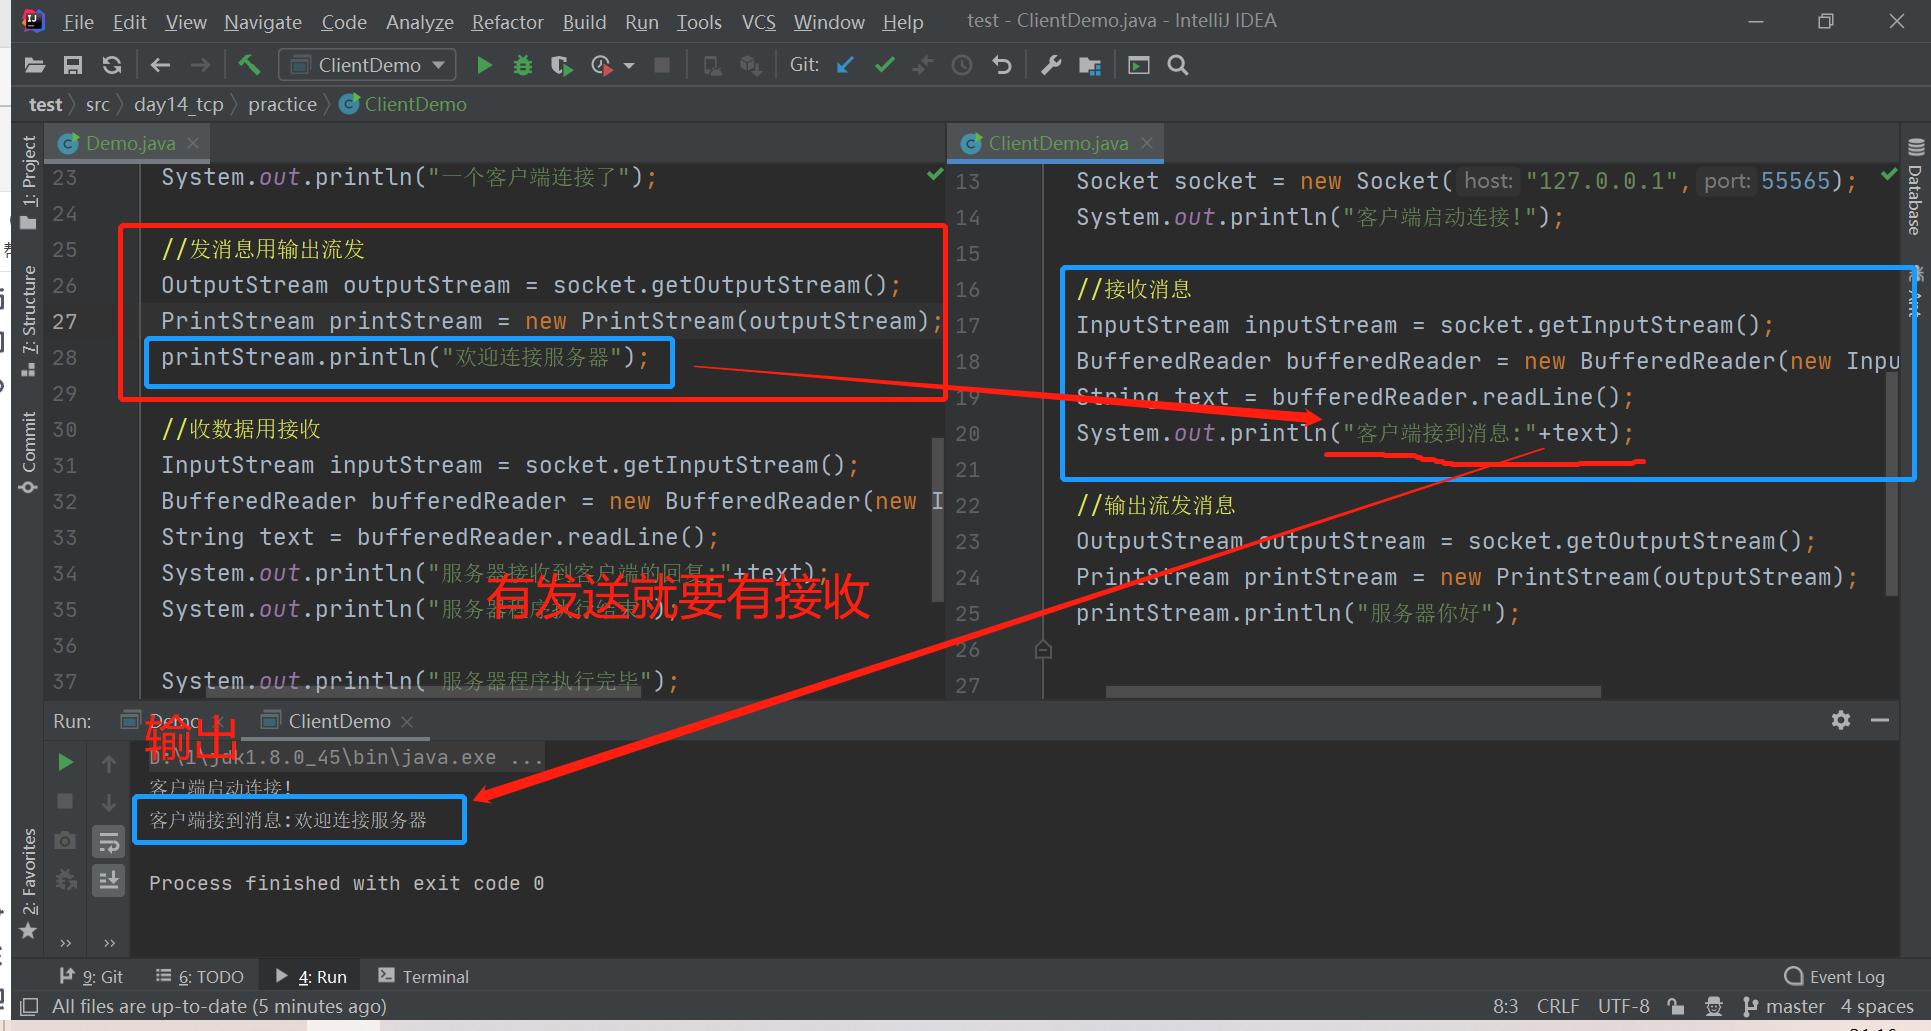Hide the Run panel with minimize dash
This screenshot has height=1031, width=1931.
(x=1880, y=720)
